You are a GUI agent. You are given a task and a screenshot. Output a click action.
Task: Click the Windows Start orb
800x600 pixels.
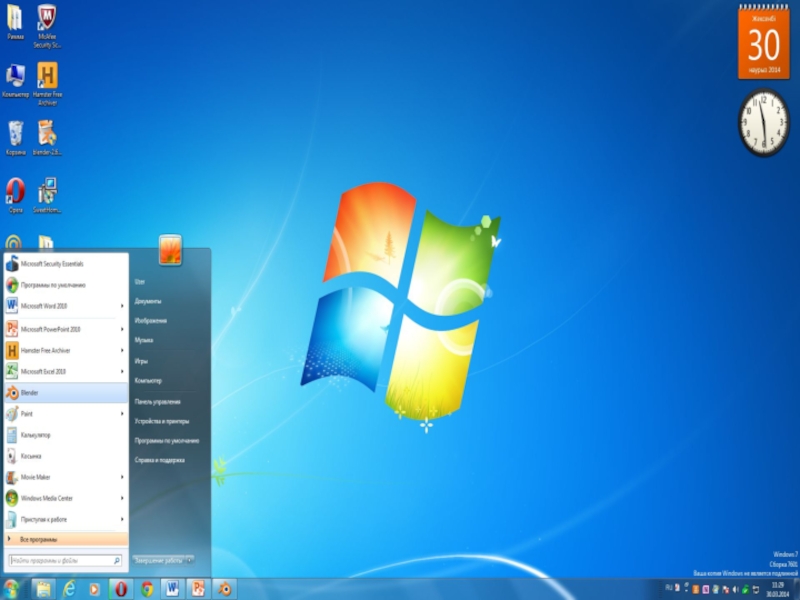click(11, 589)
